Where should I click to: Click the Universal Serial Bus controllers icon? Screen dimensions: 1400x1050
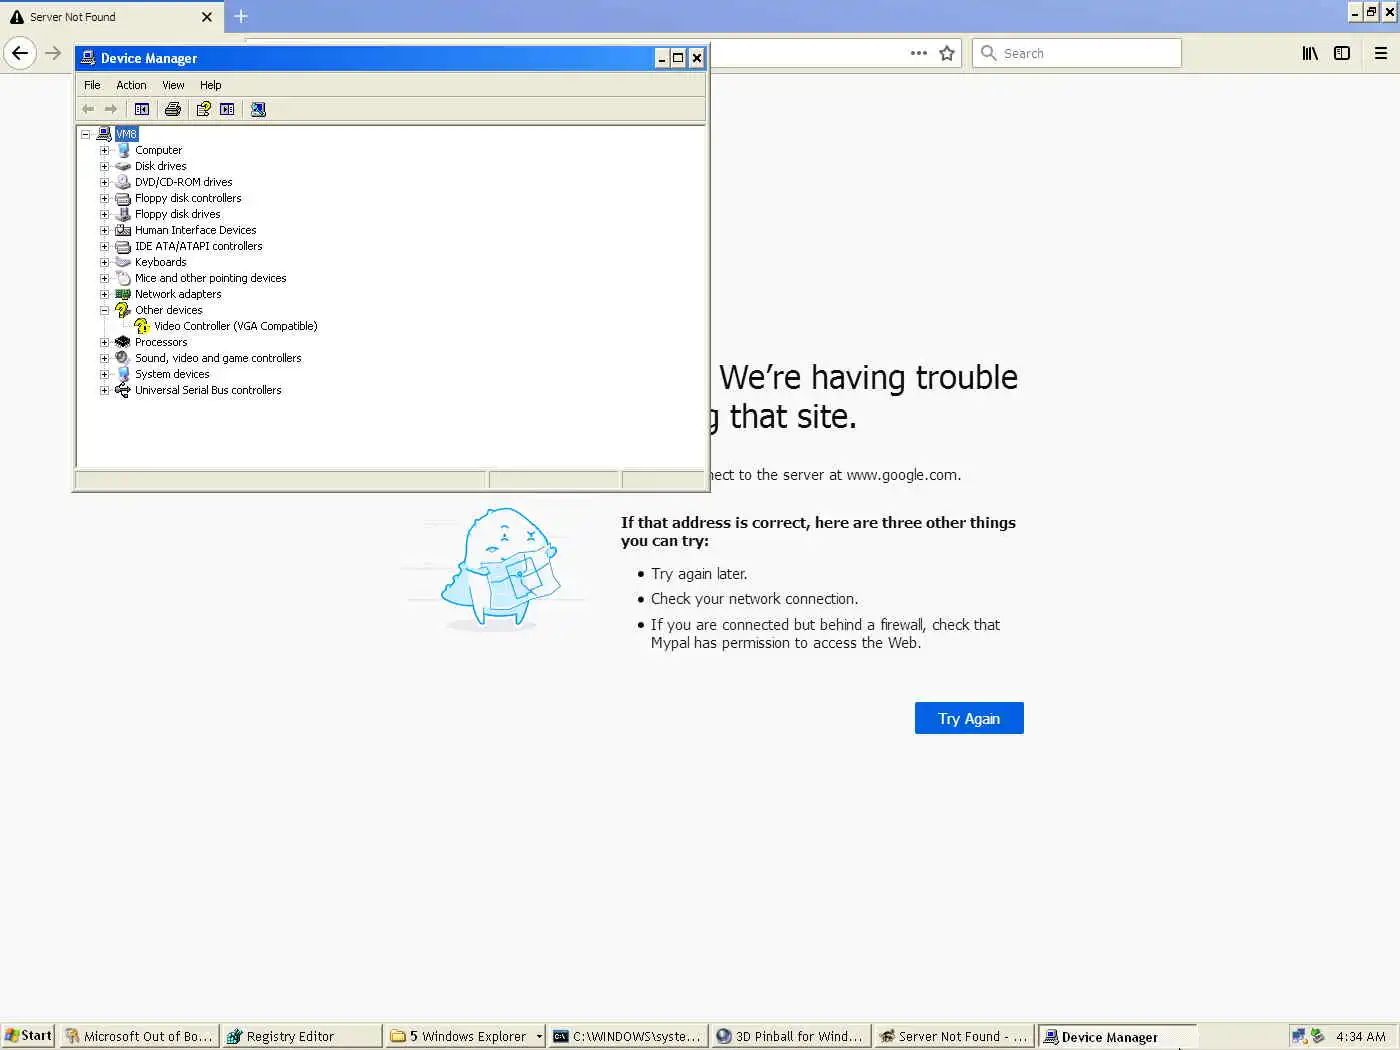(123, 390)
